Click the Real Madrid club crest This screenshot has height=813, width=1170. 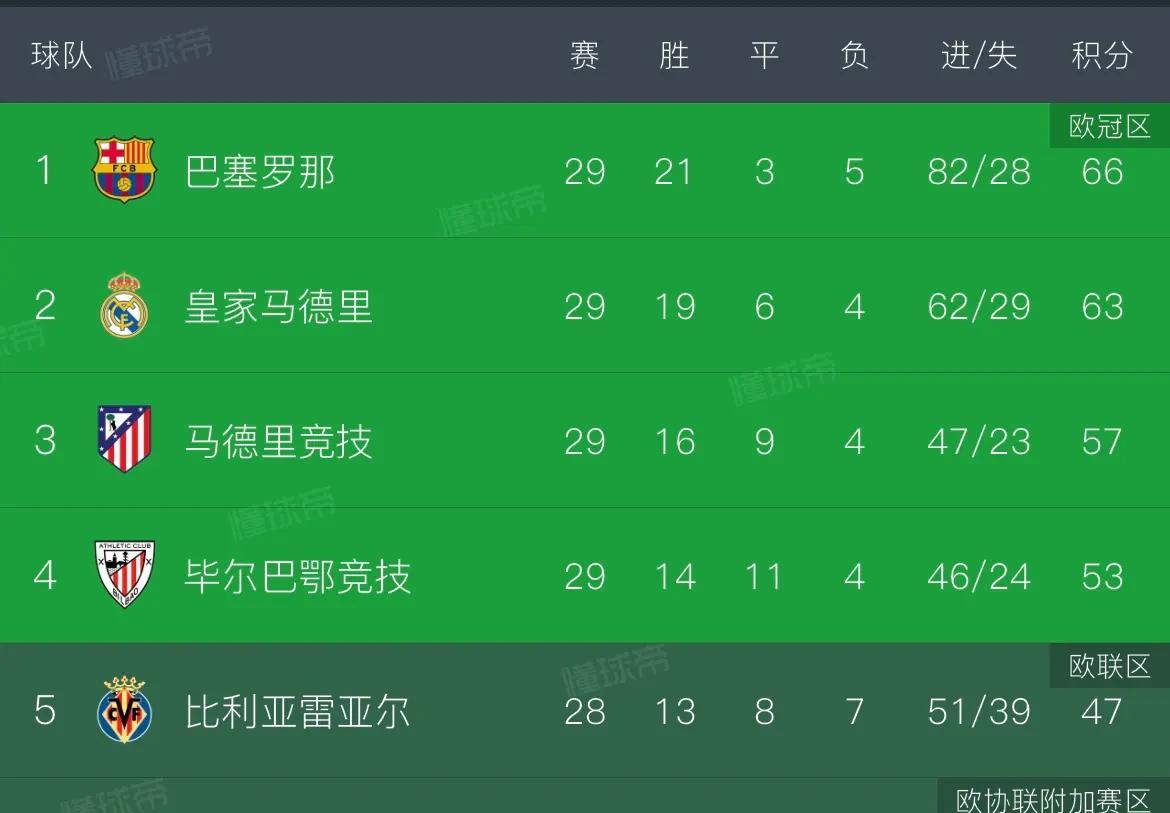[124, 305]
